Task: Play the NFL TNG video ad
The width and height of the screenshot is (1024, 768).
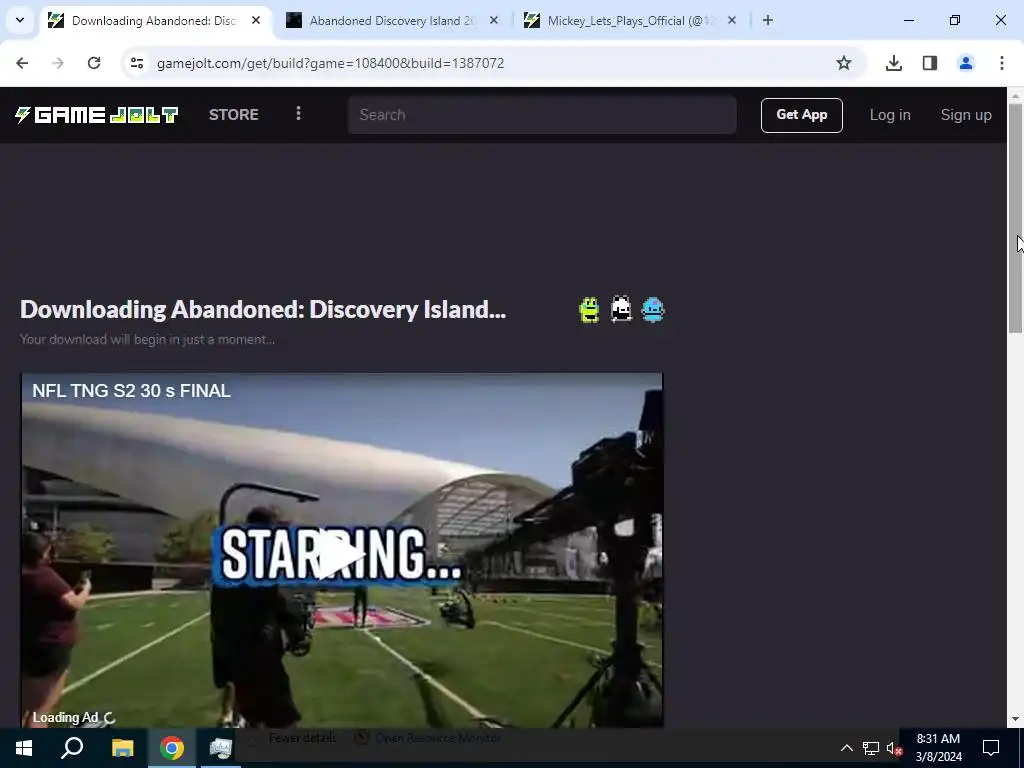Action: pyautogui.click(x=341, y=555)
